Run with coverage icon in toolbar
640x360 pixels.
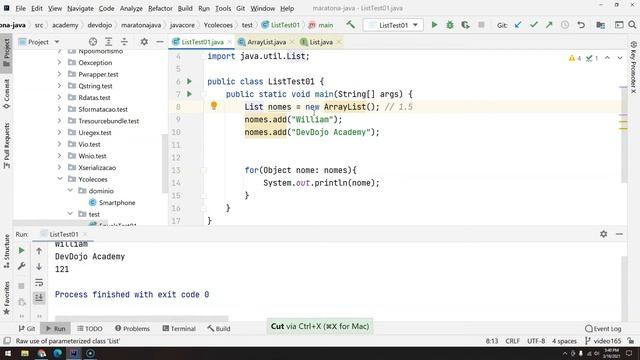click(x=465, y=25)
